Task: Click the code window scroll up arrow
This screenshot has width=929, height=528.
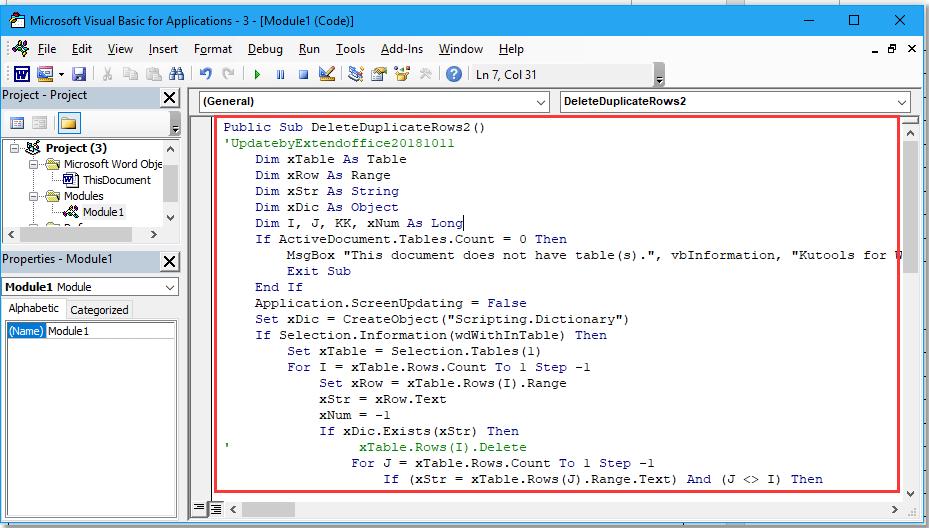Action: [x=911, y=133]
